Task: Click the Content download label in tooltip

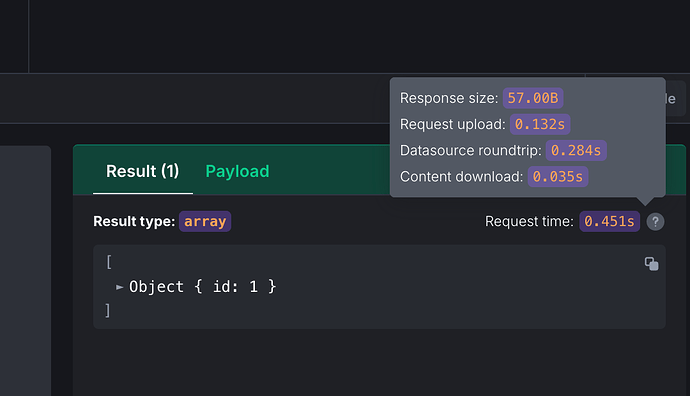Action: pyautogui.click(x=461, y=177)
